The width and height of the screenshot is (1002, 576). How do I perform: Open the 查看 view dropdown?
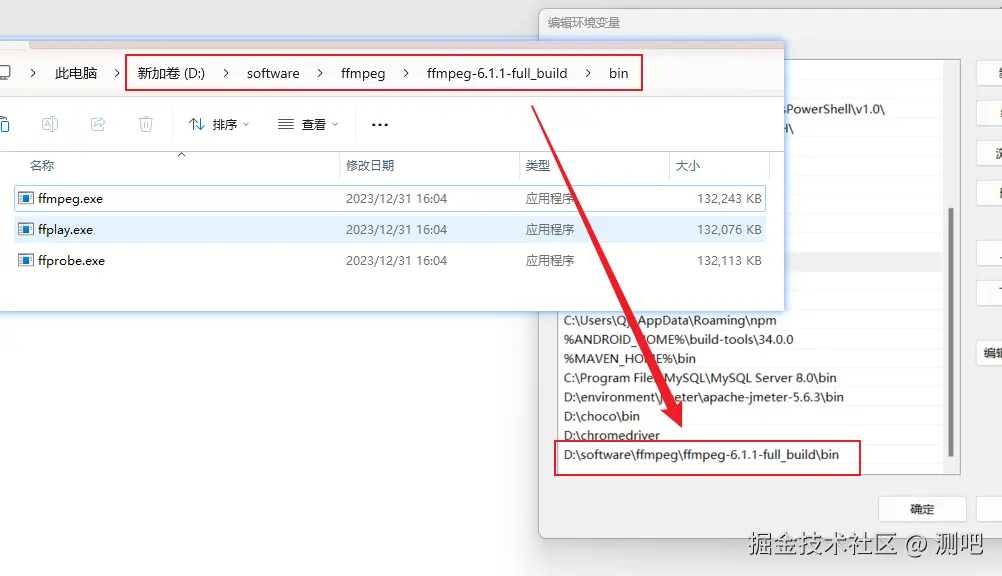(307, 124)
